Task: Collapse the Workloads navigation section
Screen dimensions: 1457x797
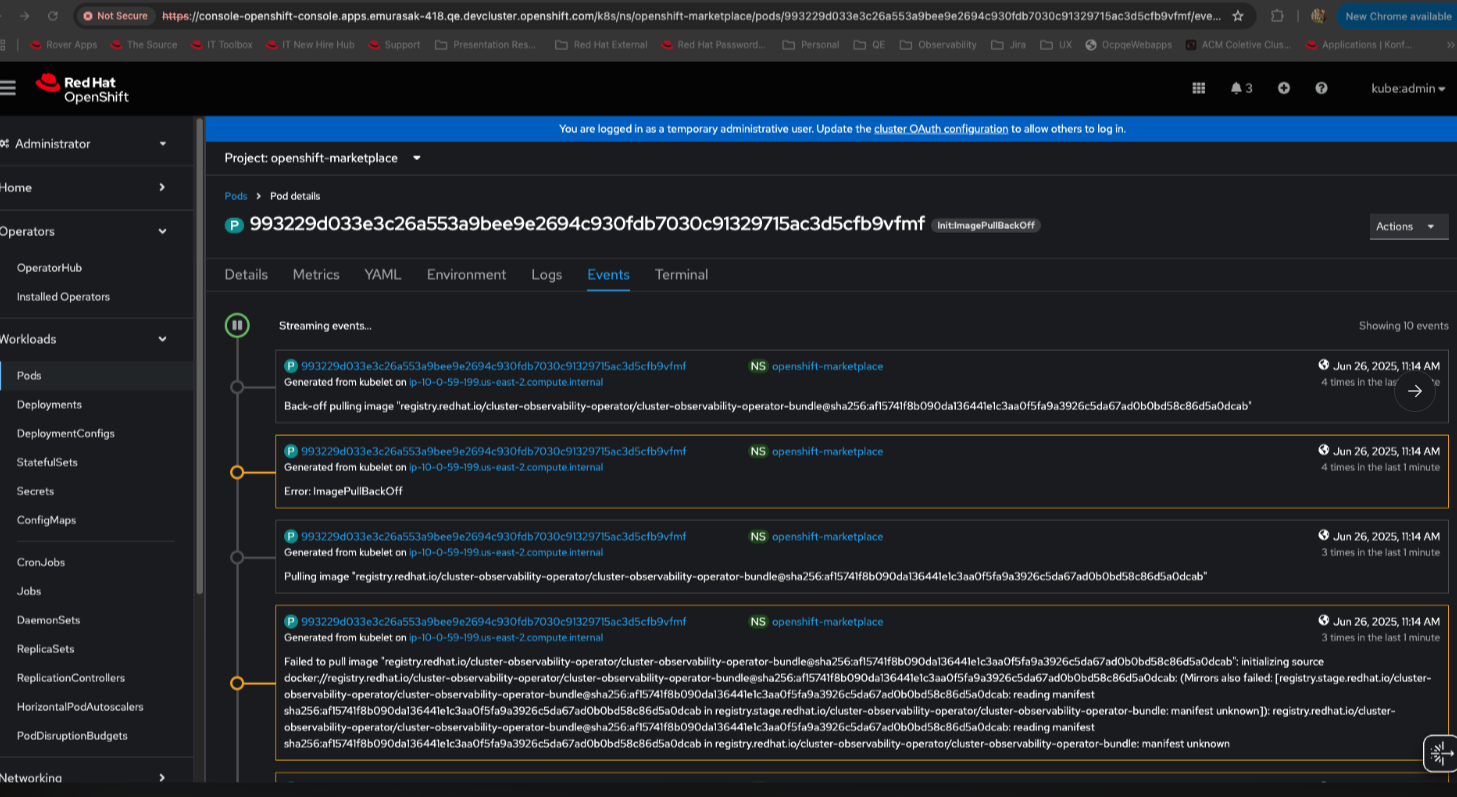Action: point(84,339)
